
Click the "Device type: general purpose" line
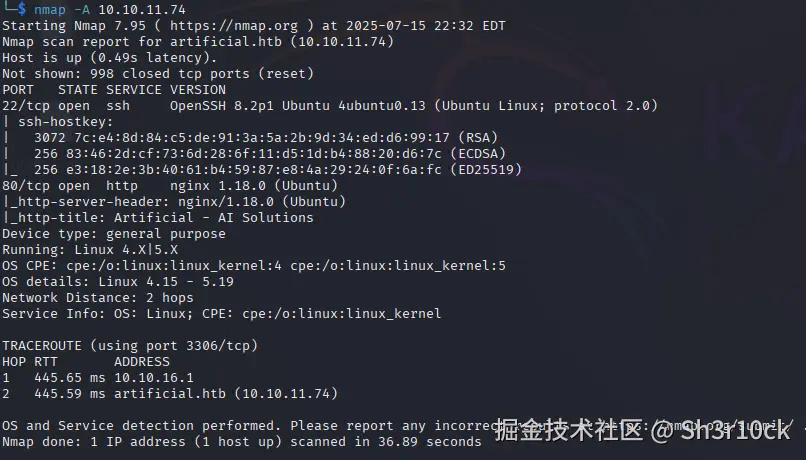pos(113,233)
